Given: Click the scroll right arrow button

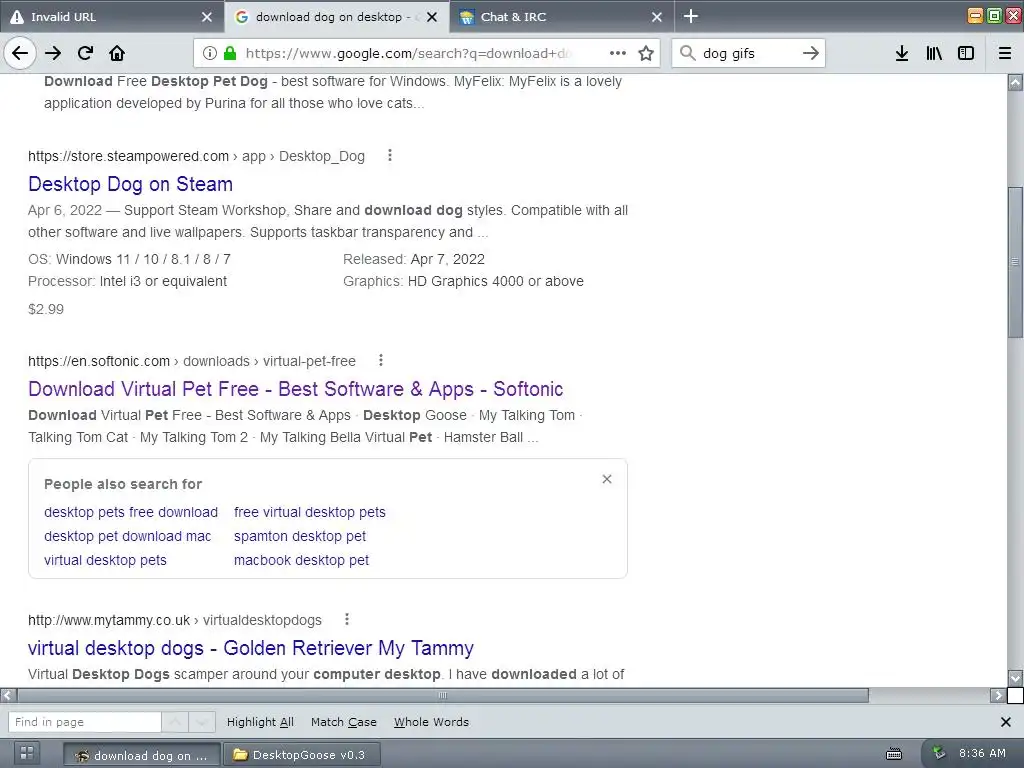Looking at the screenshot, I should click(997, 696).
